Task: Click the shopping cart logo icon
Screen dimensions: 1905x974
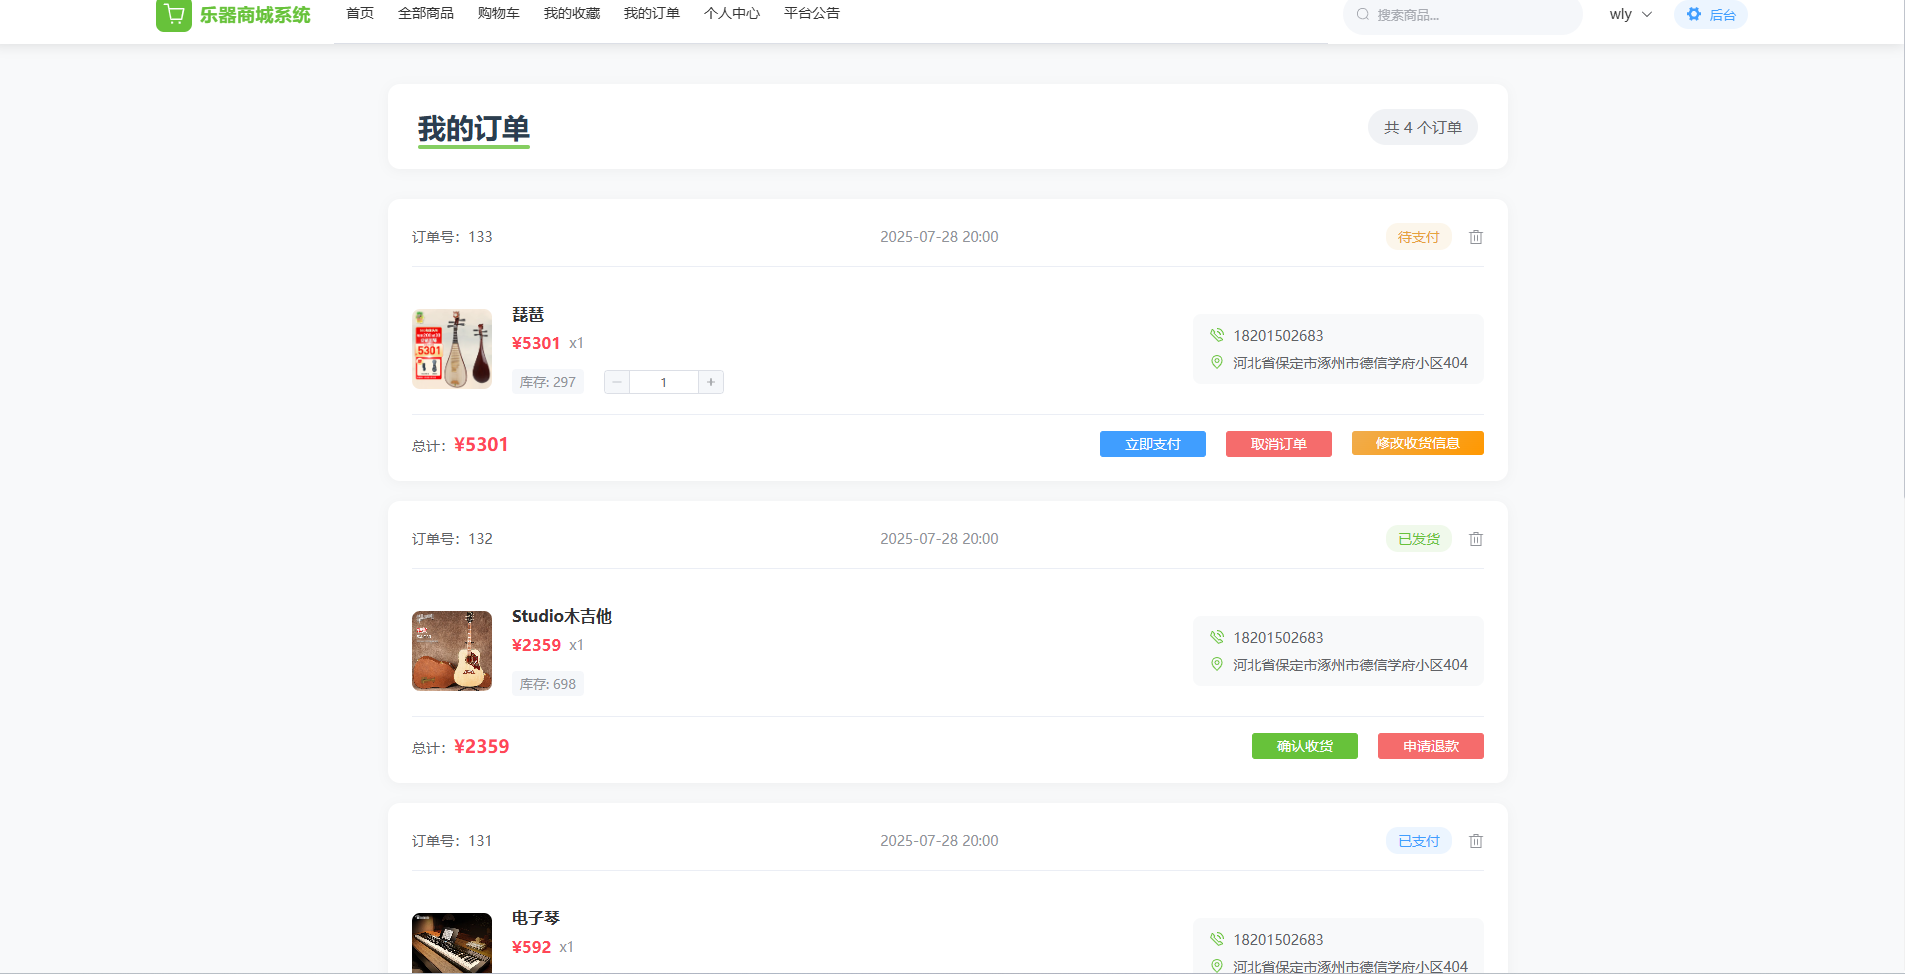Action: click(174, 15)
